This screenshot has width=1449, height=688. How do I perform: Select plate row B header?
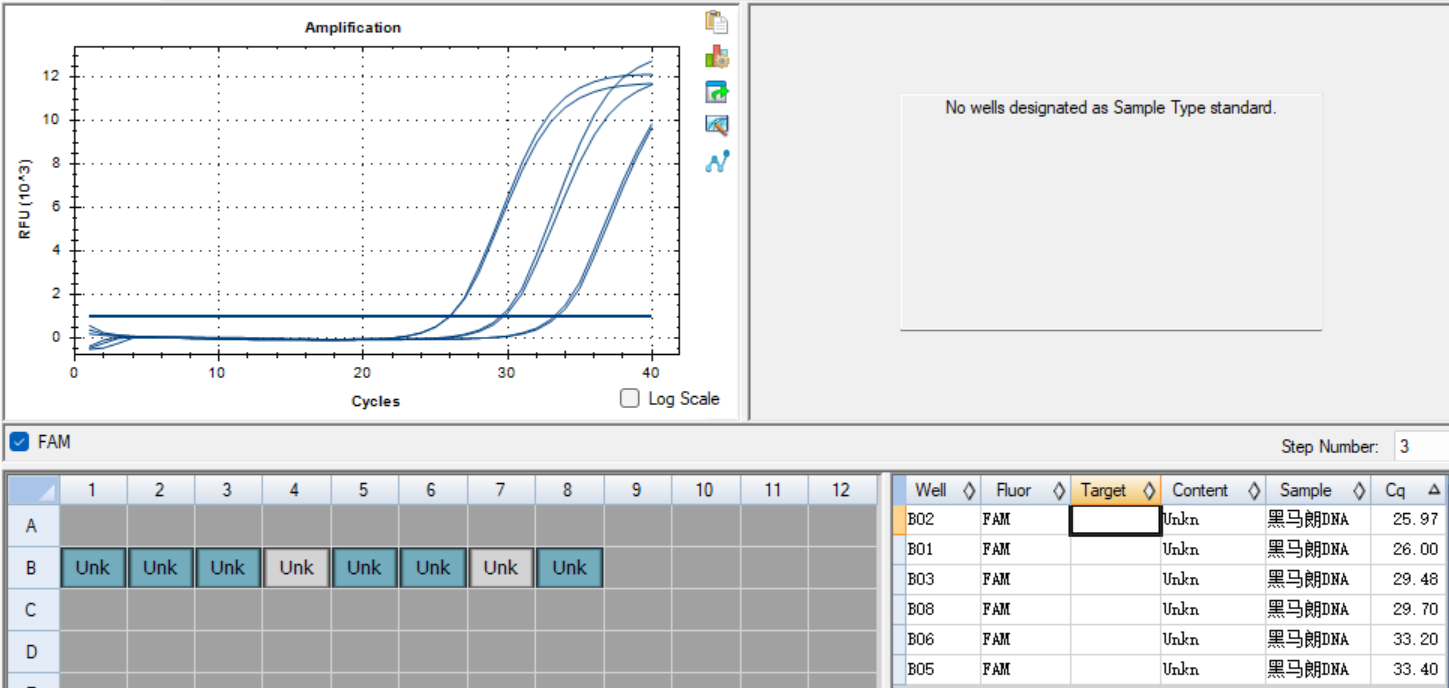[31, 567]
